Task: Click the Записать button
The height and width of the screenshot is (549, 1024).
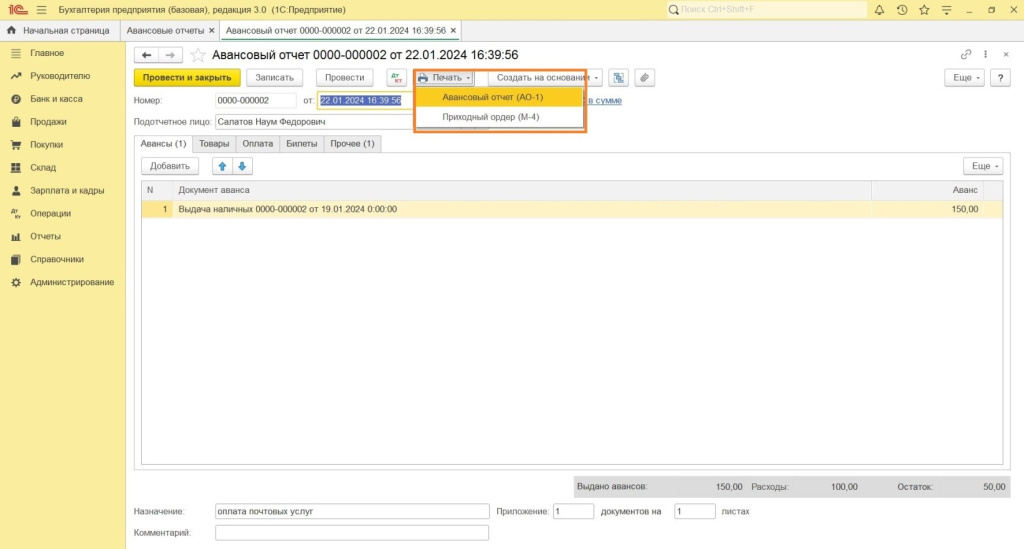Action: point(275,77)
